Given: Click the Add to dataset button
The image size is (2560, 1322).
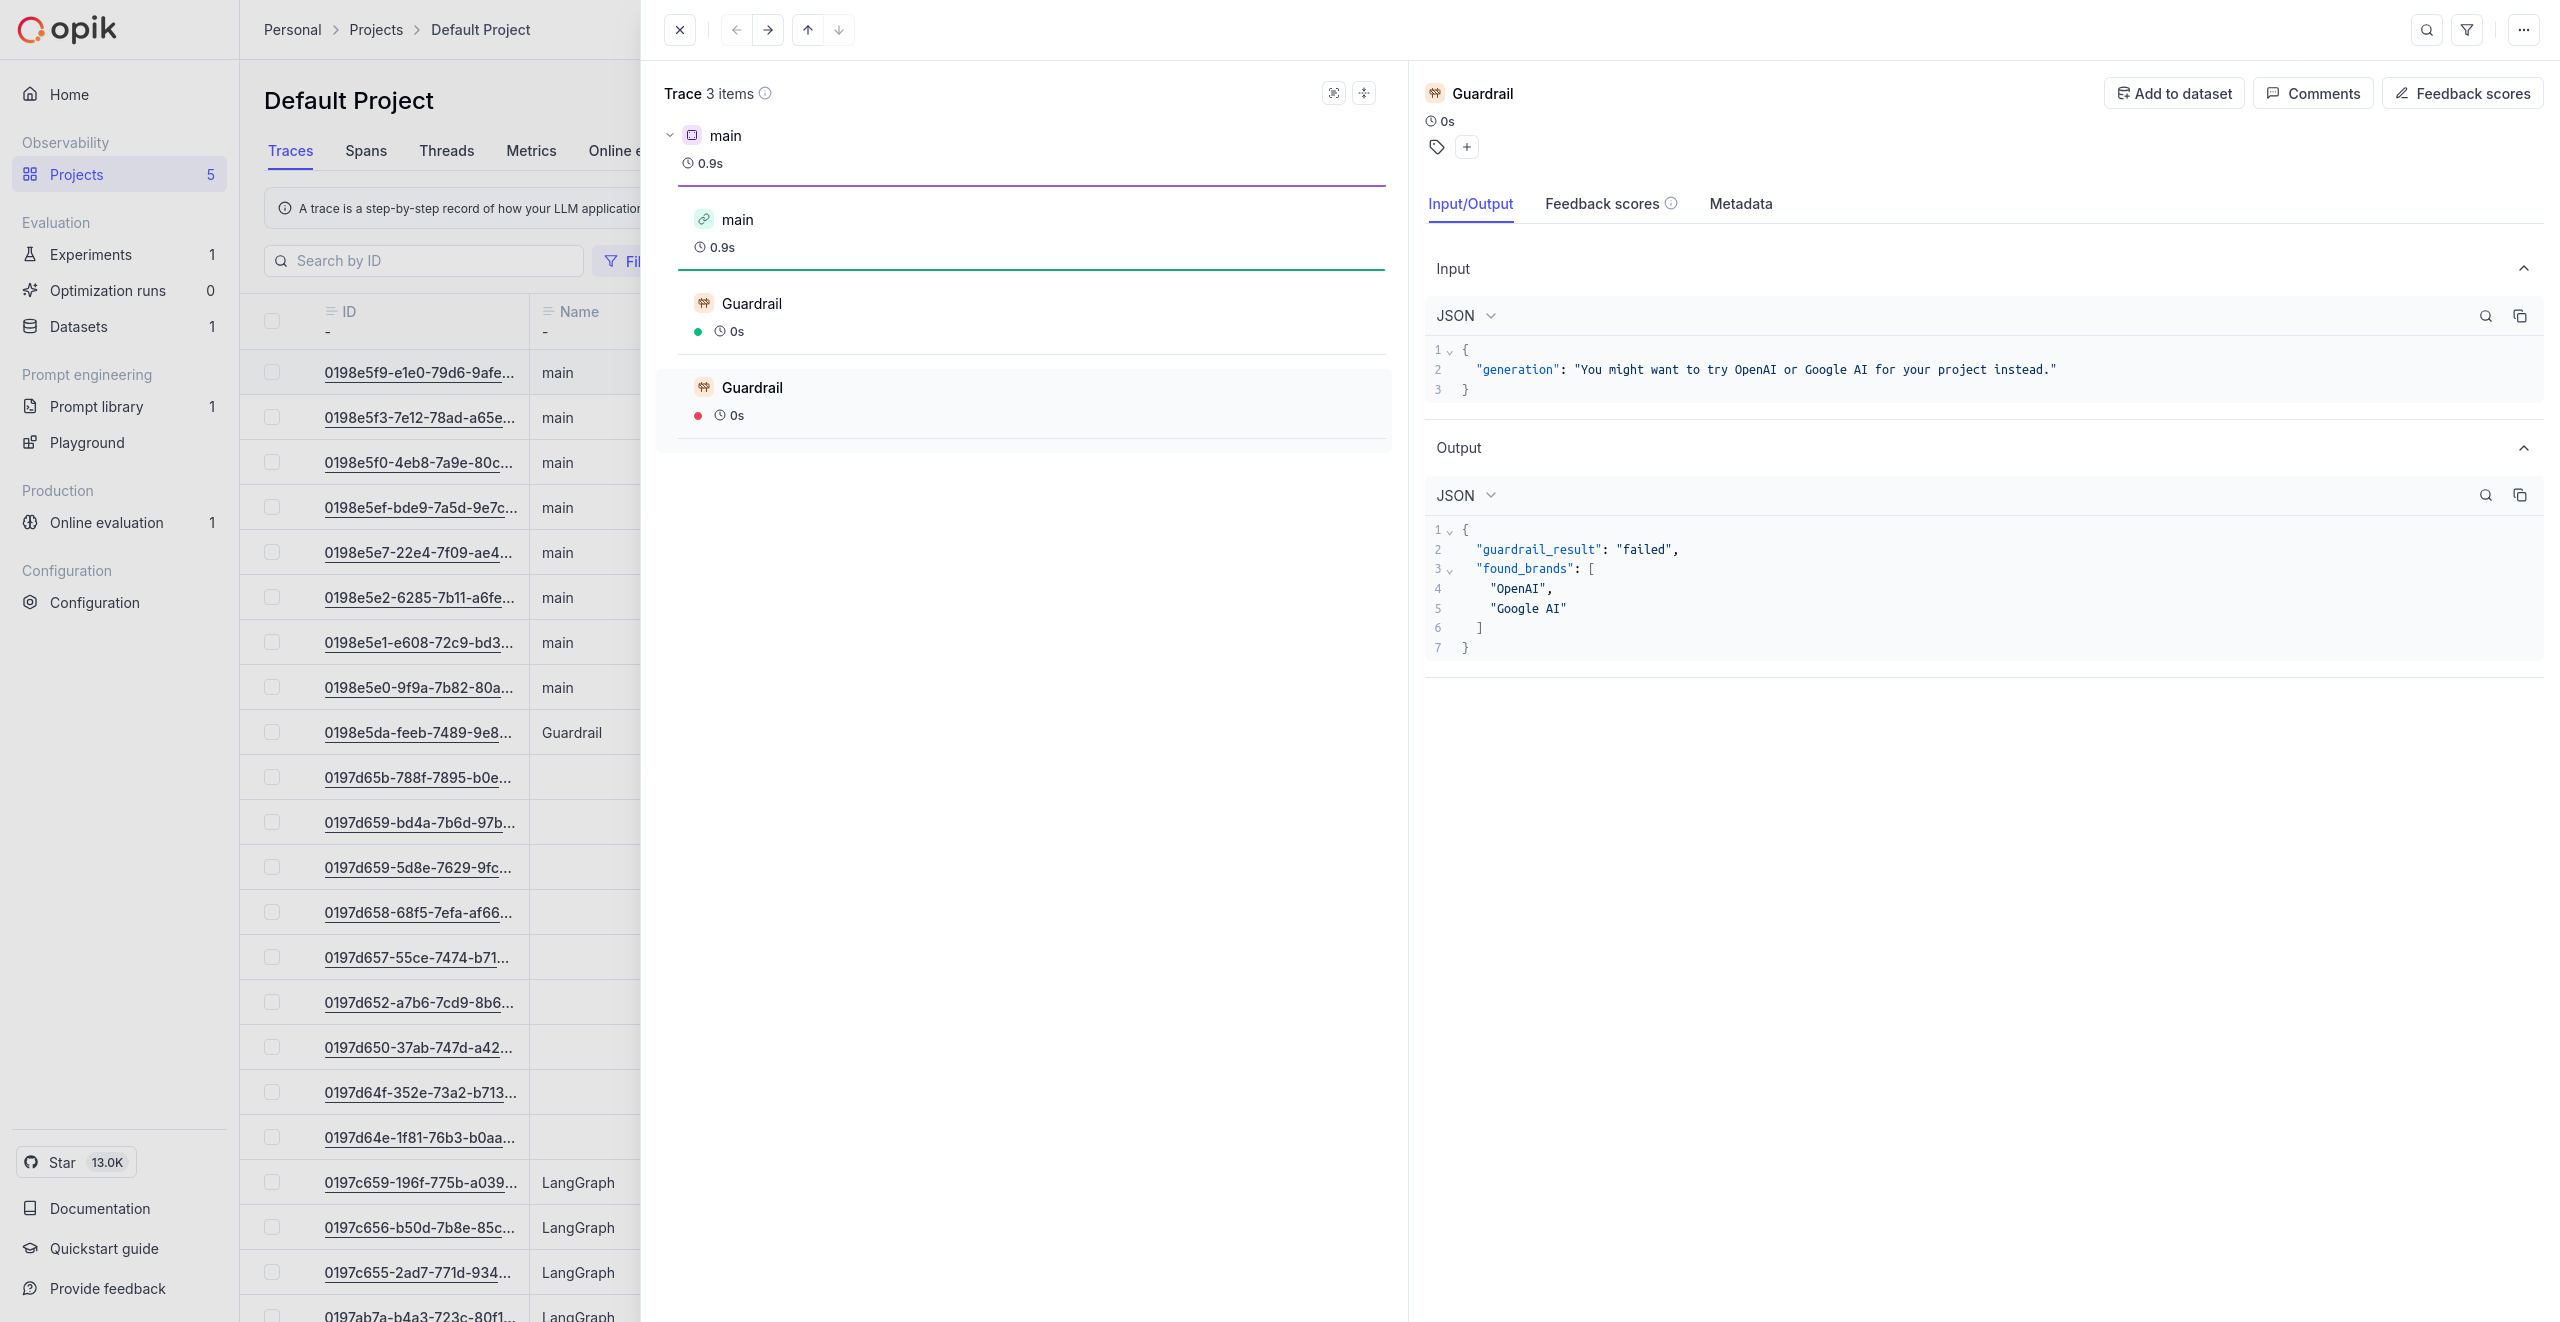Looking at the screenshot, I should [2174, 94].
